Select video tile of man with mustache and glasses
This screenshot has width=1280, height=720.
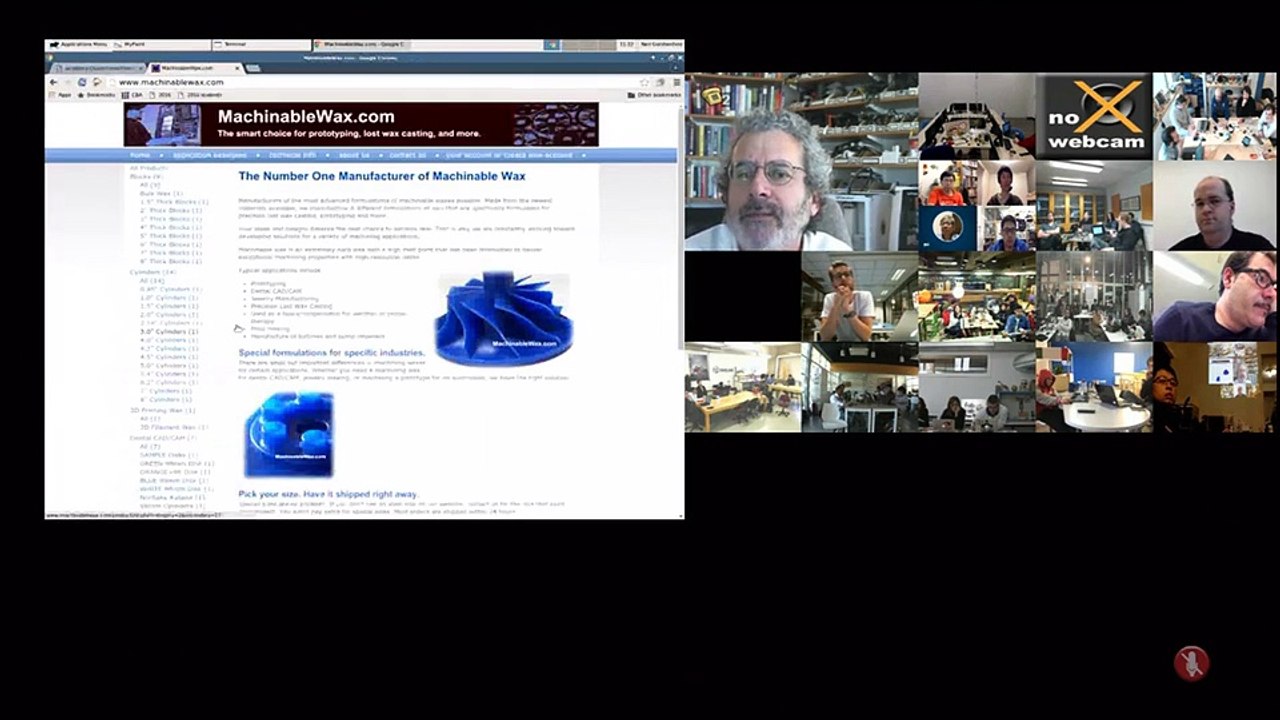pos(1214,296)
